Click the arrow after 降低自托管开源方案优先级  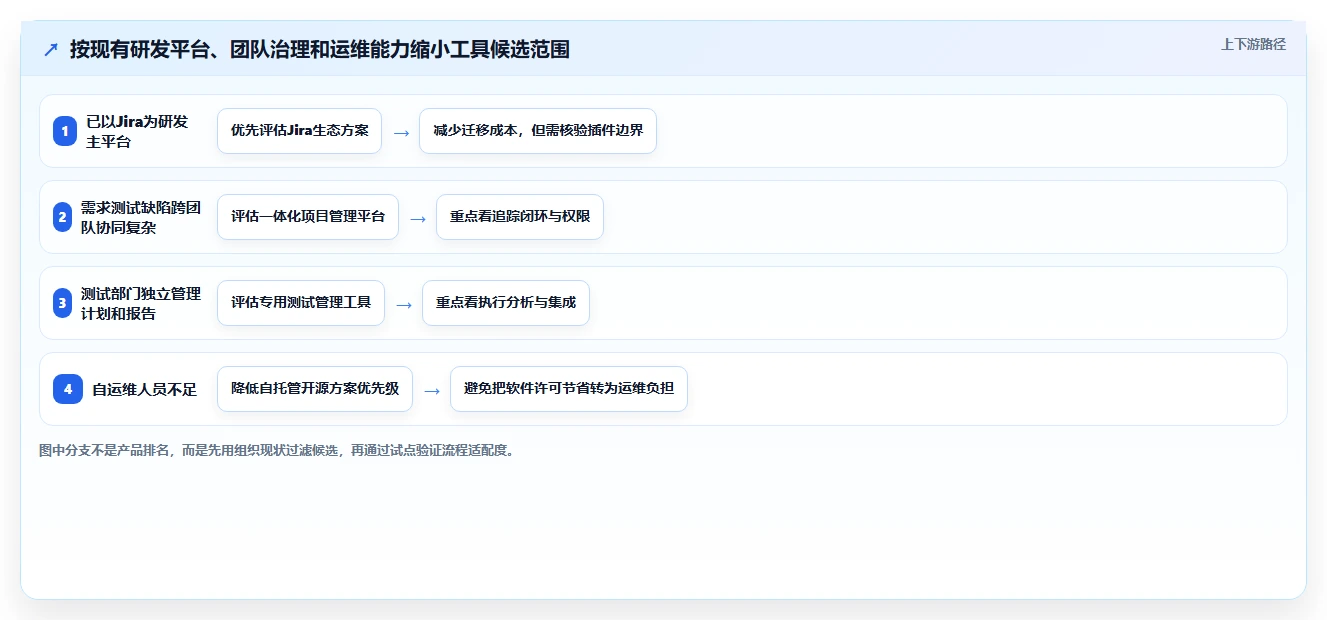[x=432, y=390]
